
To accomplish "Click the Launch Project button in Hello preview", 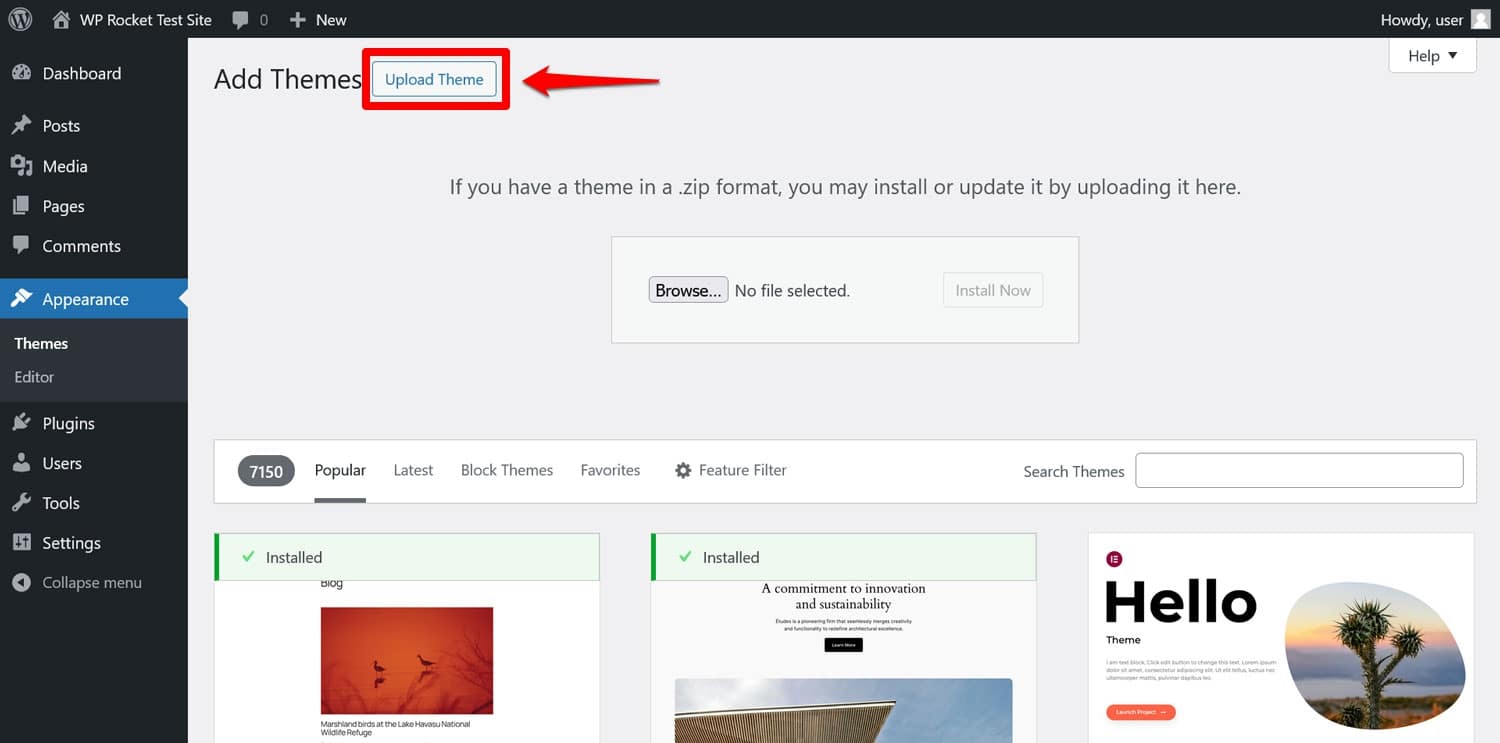I will tap(1141, 712).
